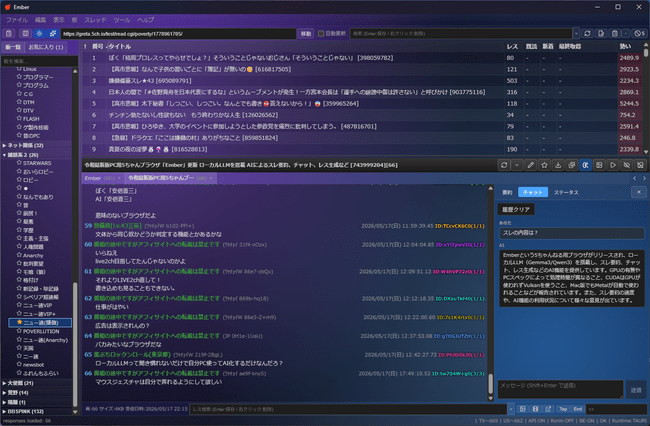Open the thread search history dropdown
Image resolution: width=650 pixels, height=426 pixels.
576,34
